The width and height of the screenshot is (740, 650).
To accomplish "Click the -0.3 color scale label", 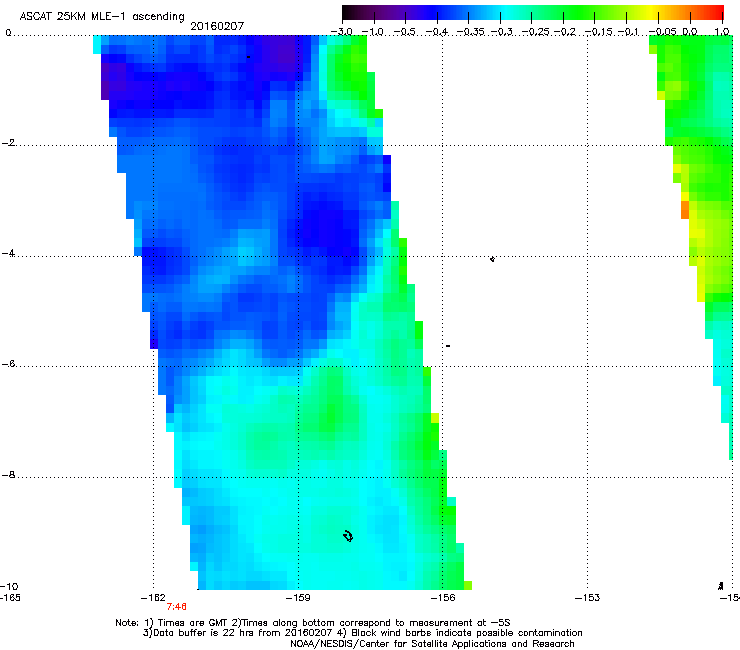I will click(x=502, y=32).
